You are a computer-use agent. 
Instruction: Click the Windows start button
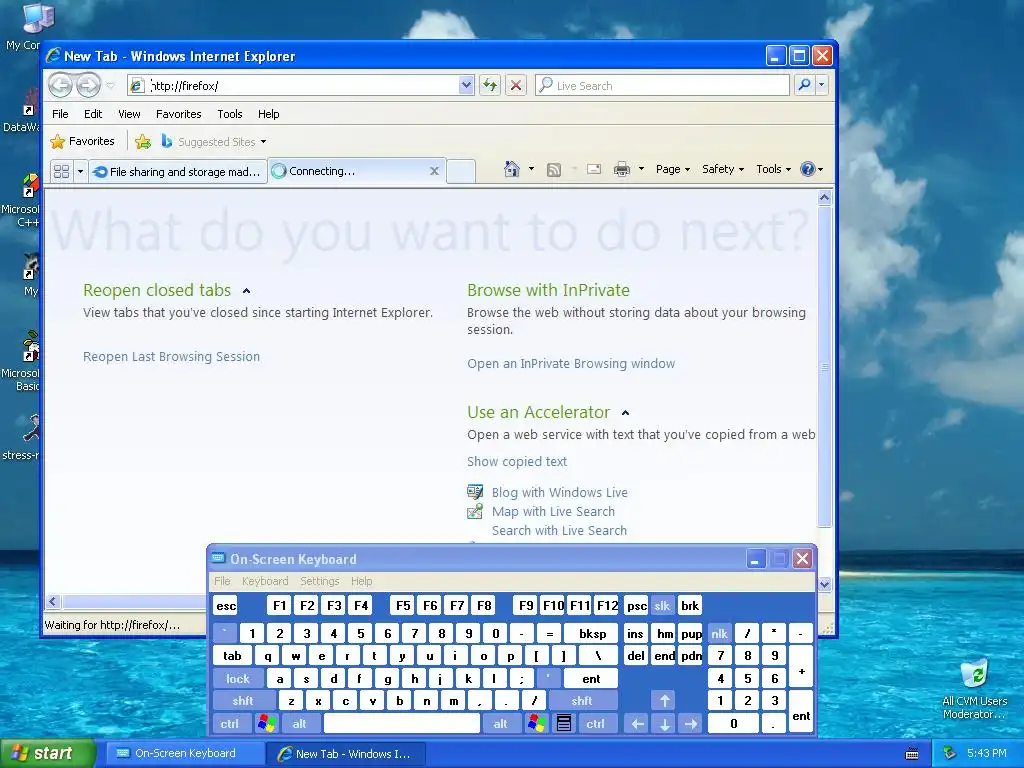click(x=48, y=754)
